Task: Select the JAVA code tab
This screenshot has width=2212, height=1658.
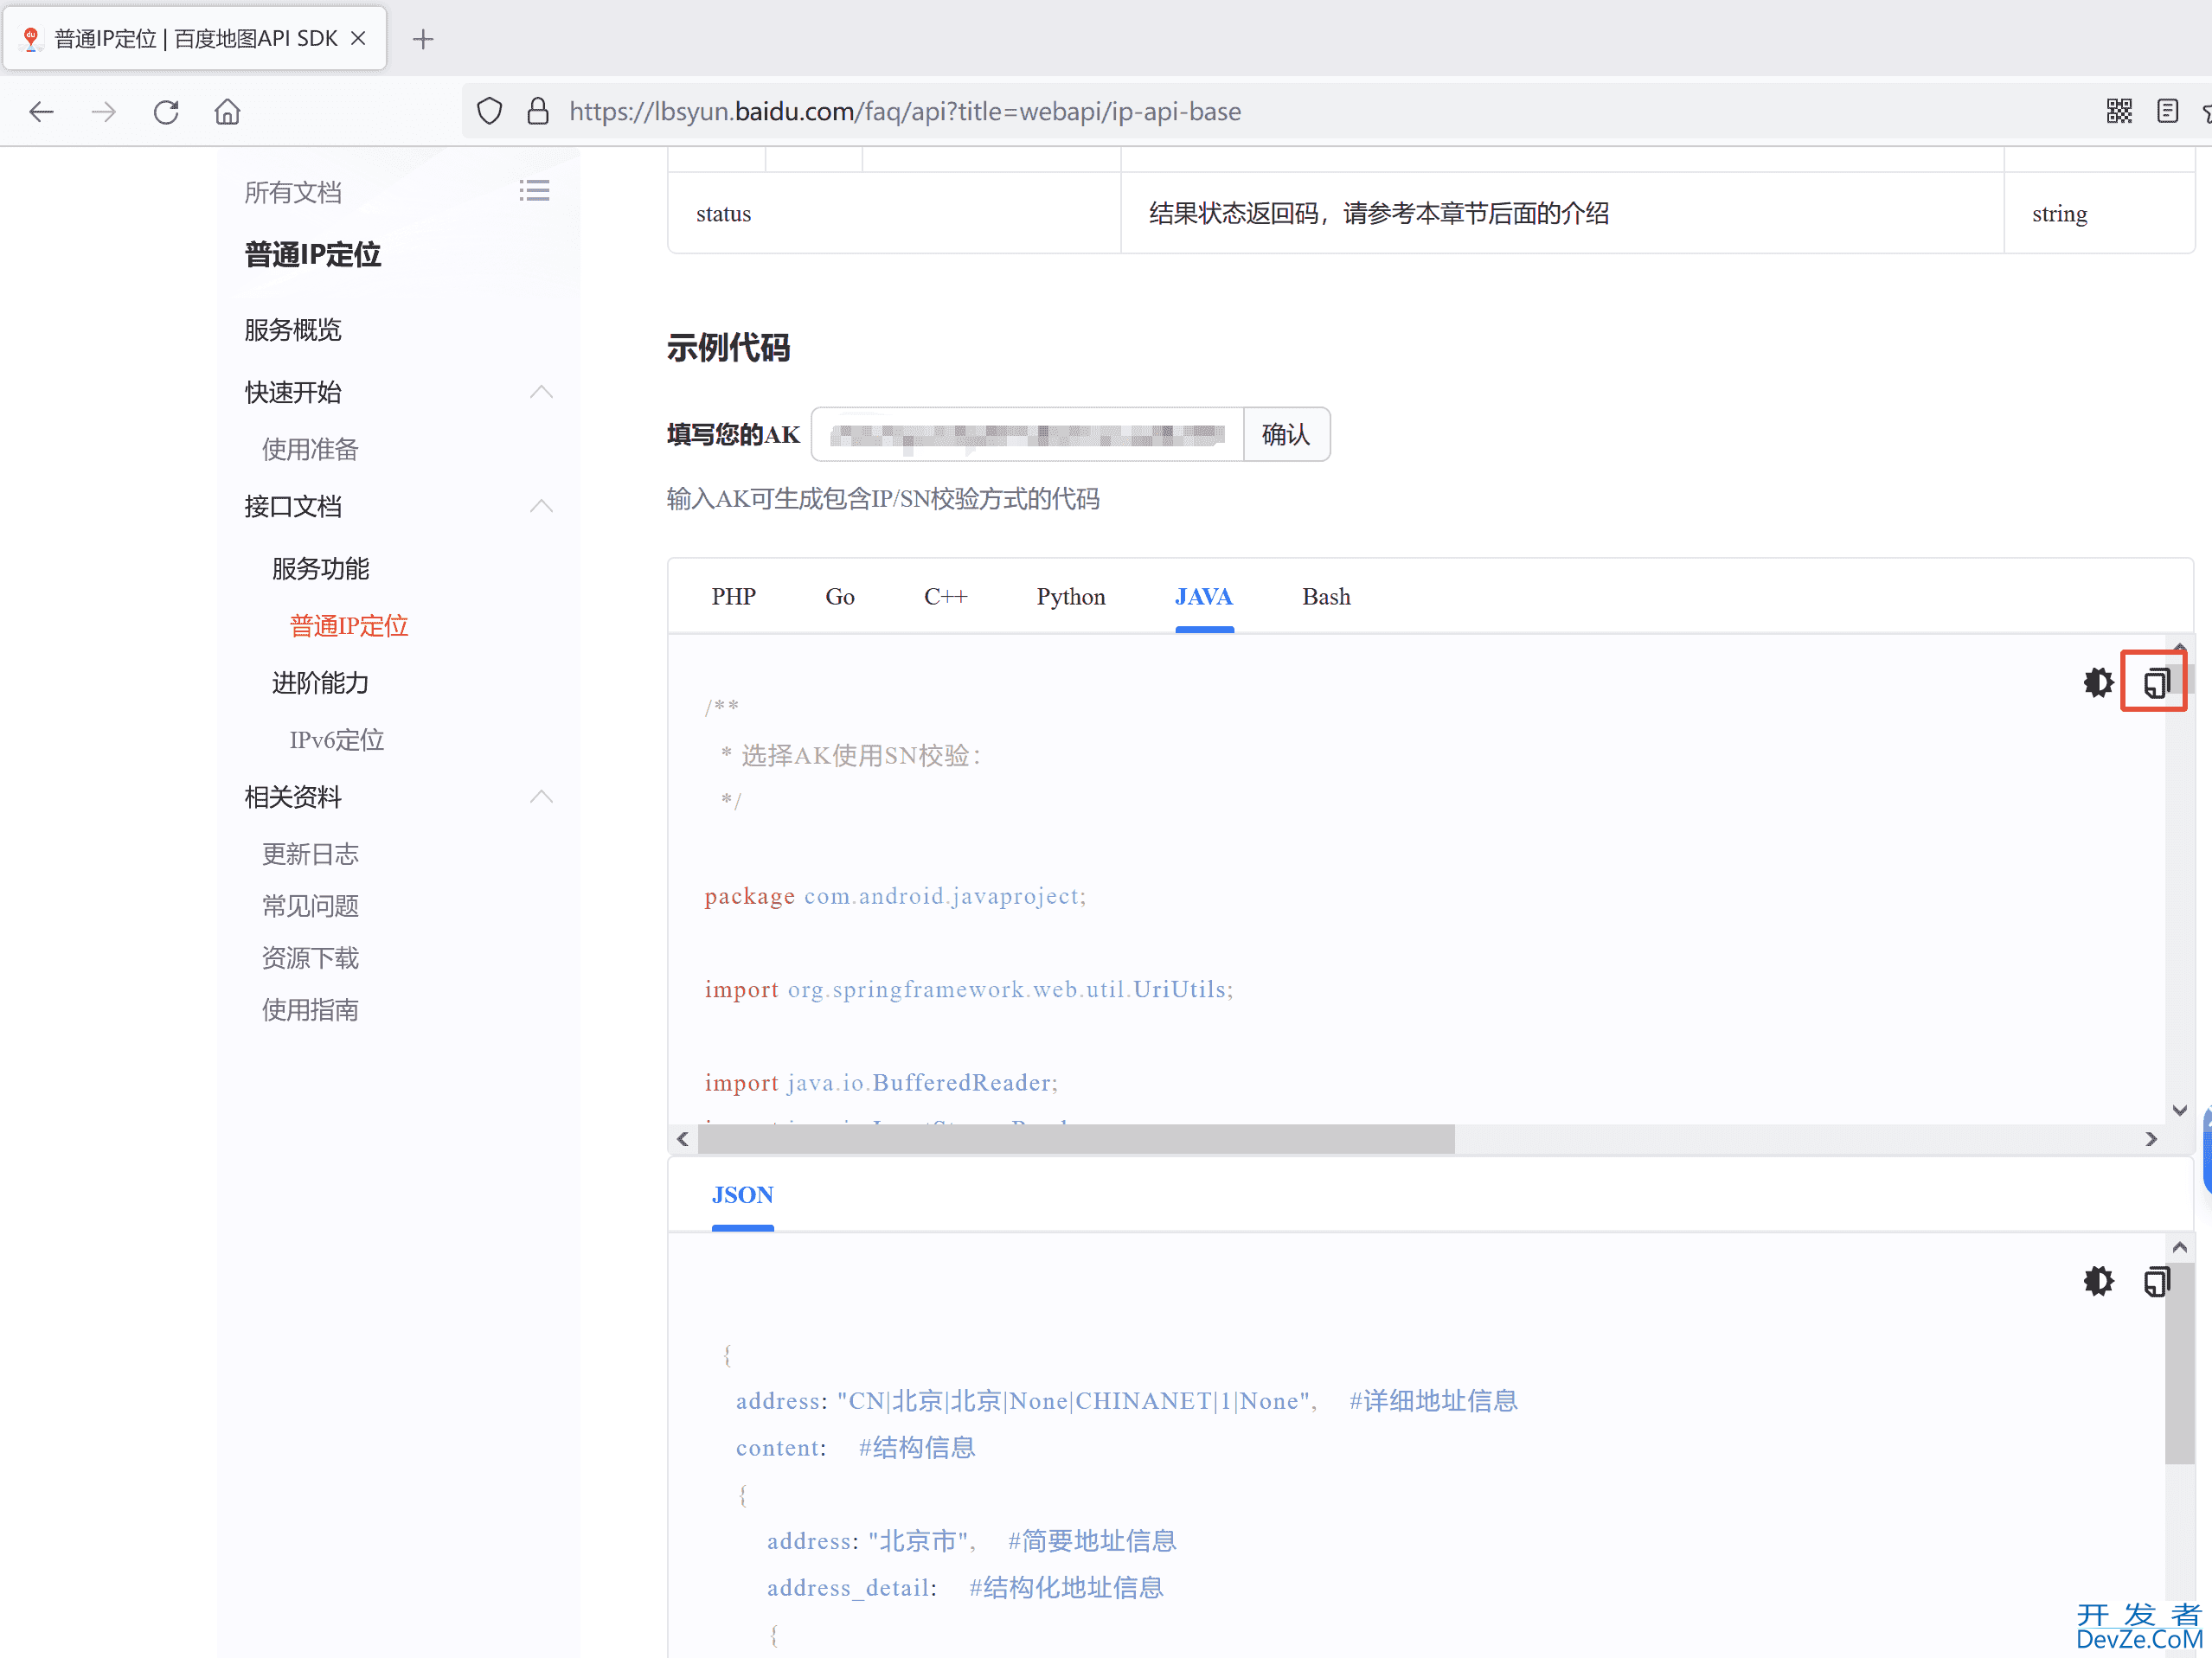Action: 1203,597
